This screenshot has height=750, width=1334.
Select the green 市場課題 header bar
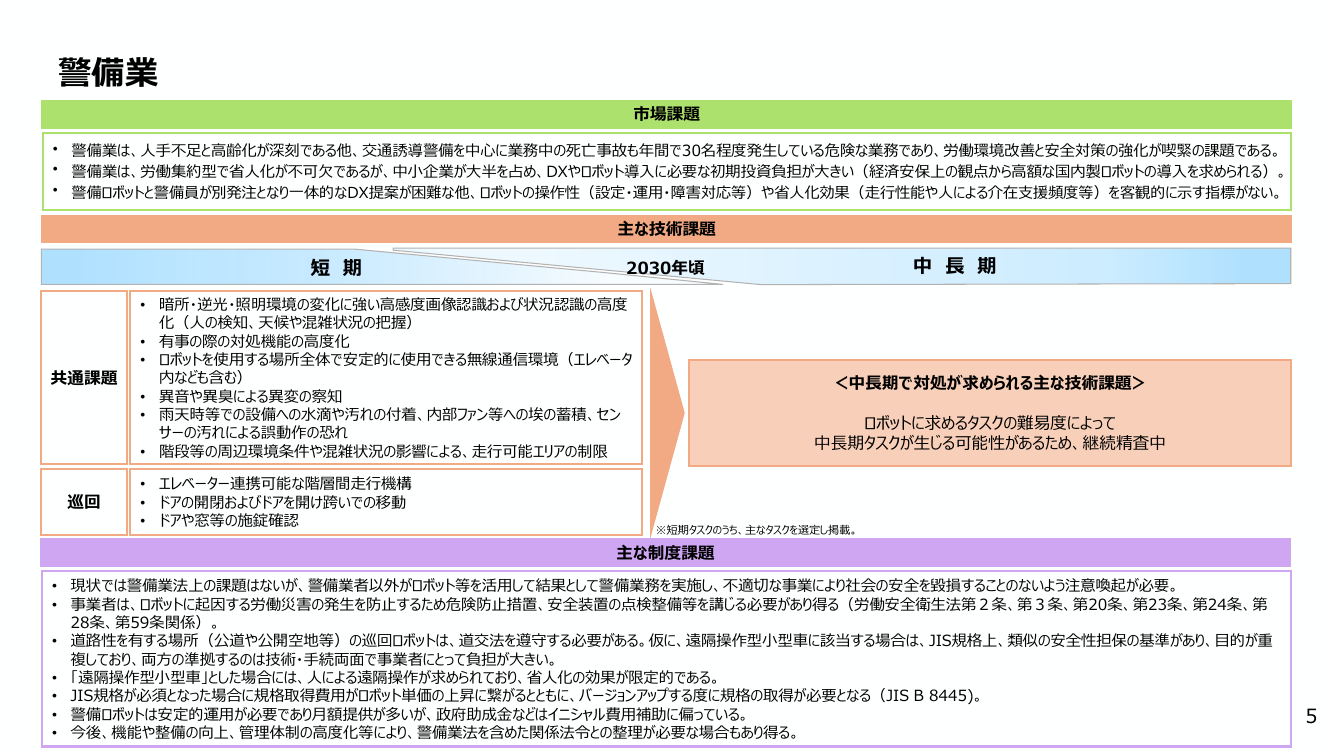click(x=666, y=114)
